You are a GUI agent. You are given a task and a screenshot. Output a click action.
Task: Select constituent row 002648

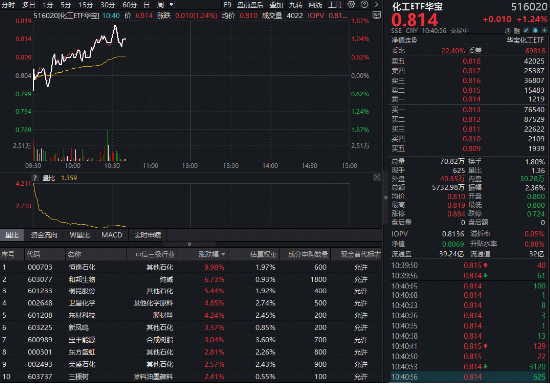click(191, 303)
